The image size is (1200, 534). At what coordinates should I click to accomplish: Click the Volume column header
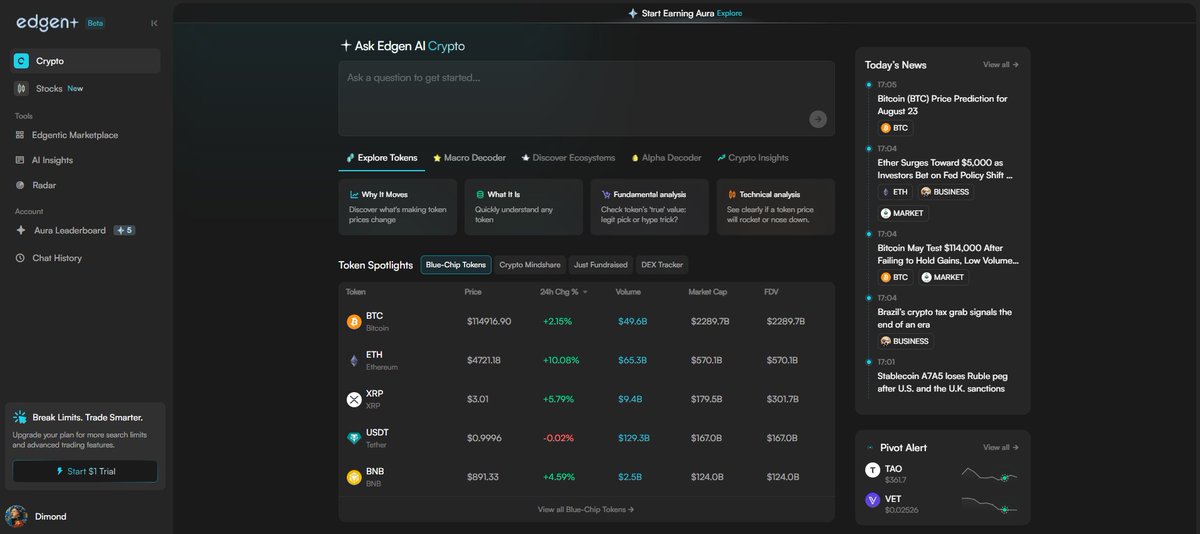coord(629,292)
